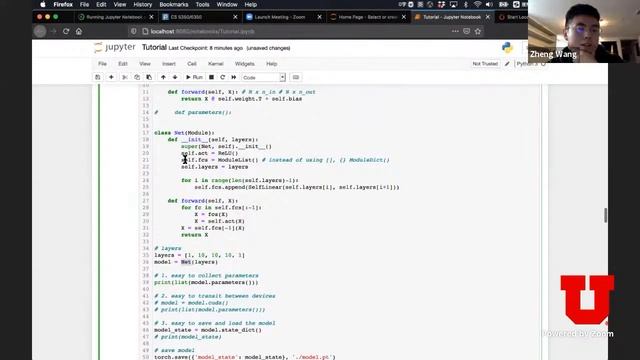Click the Last Checkpoint status text

point(206,48)
